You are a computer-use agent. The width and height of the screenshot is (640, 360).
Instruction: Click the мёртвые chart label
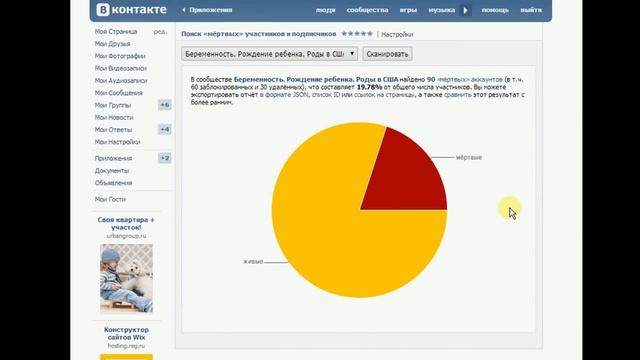pos(469,157)
